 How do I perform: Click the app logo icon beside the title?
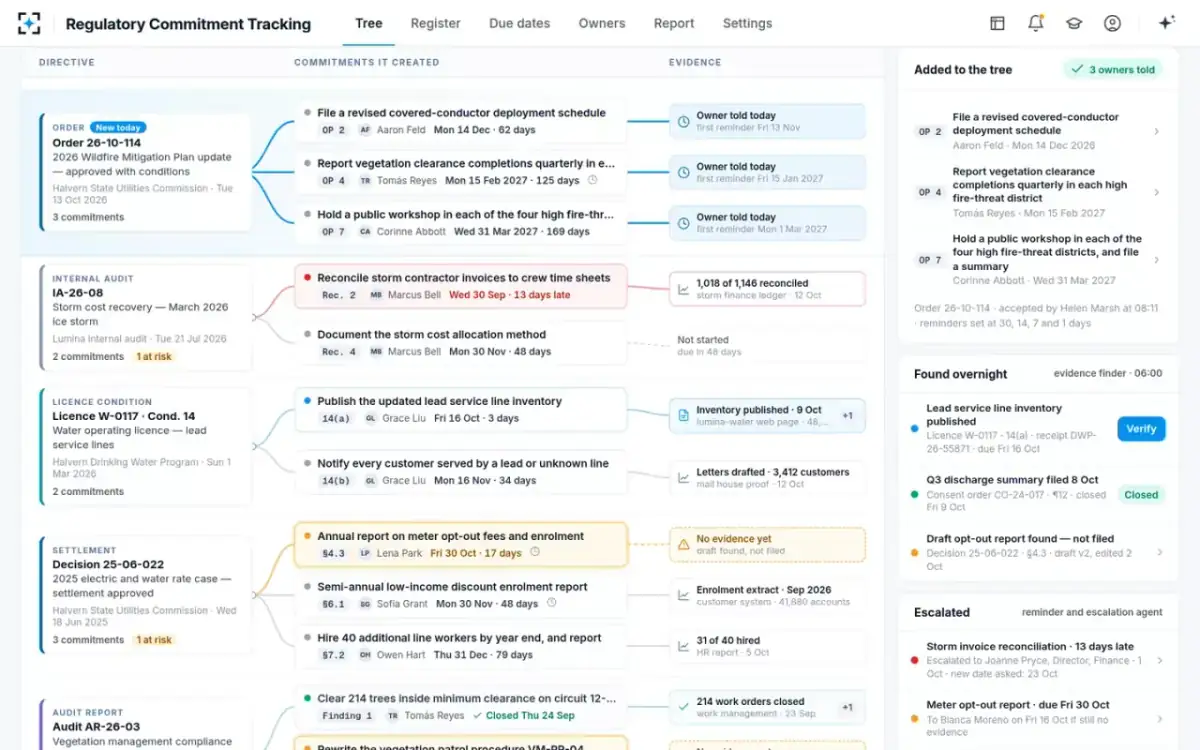(29, 23)
